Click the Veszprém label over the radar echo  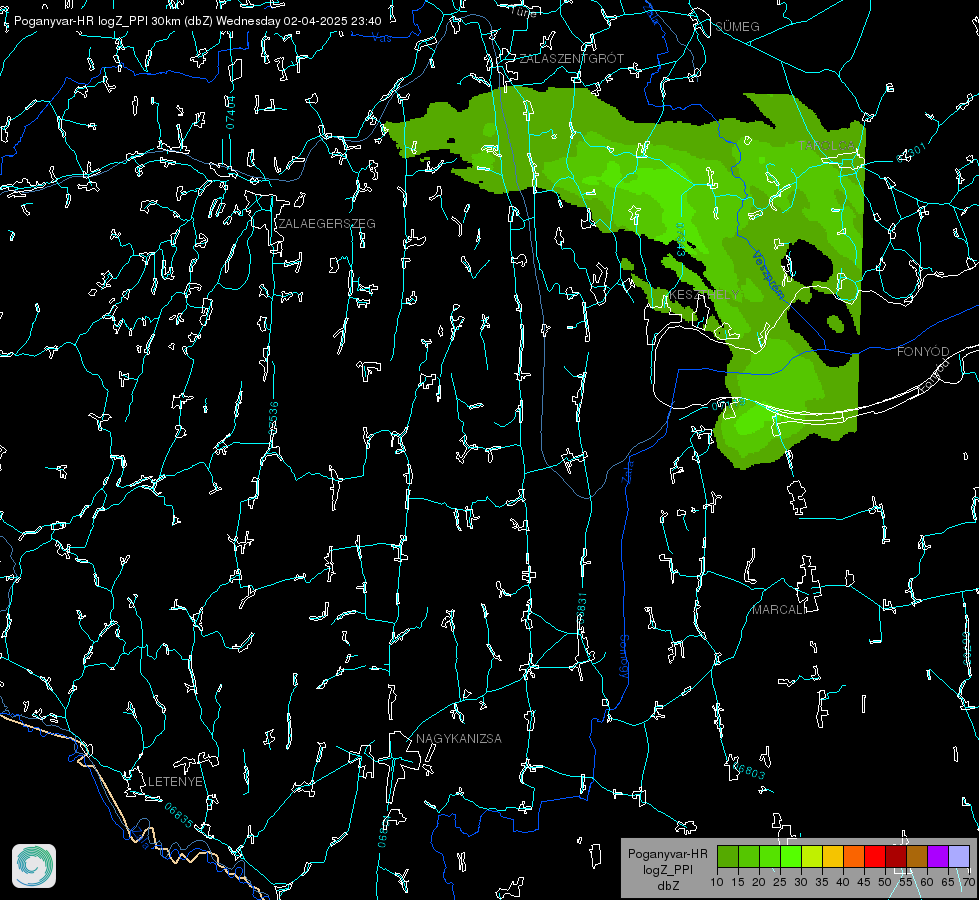point(768,275)
